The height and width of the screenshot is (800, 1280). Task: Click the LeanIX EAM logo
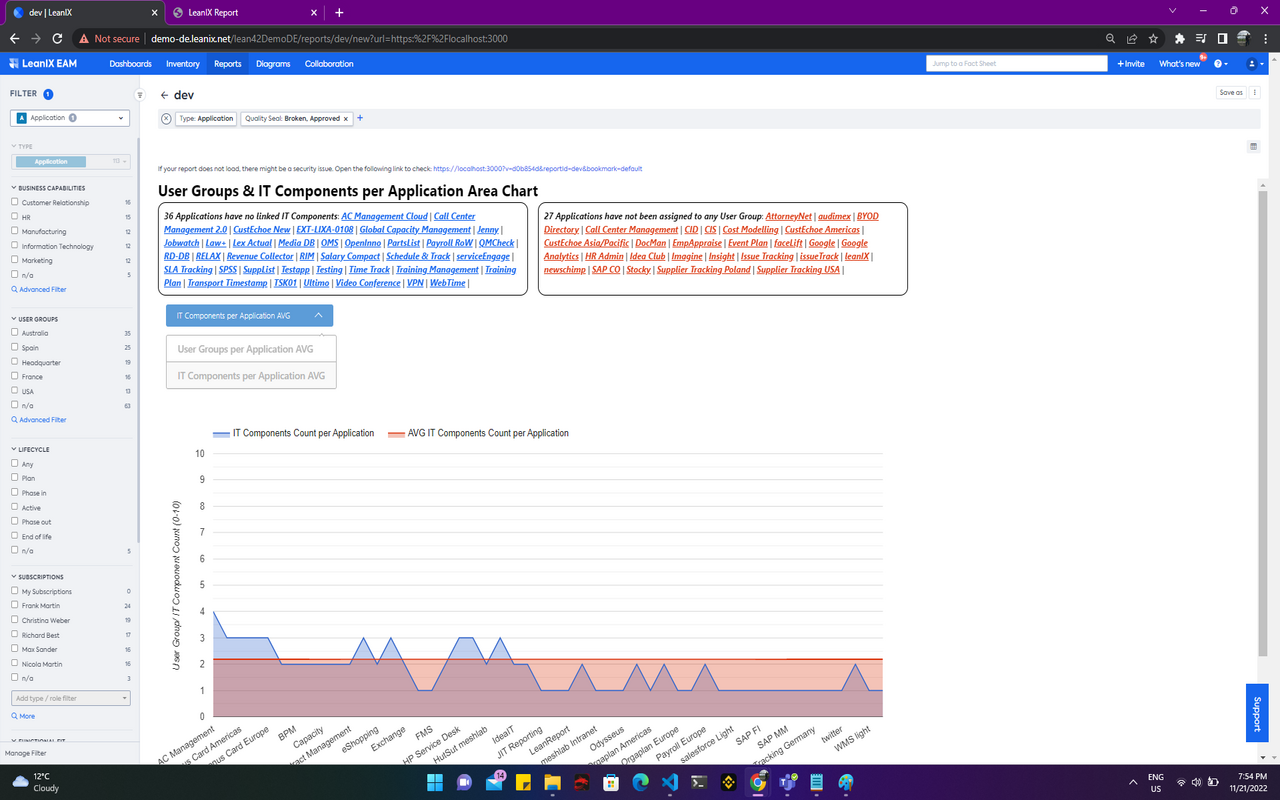[43, 63]
